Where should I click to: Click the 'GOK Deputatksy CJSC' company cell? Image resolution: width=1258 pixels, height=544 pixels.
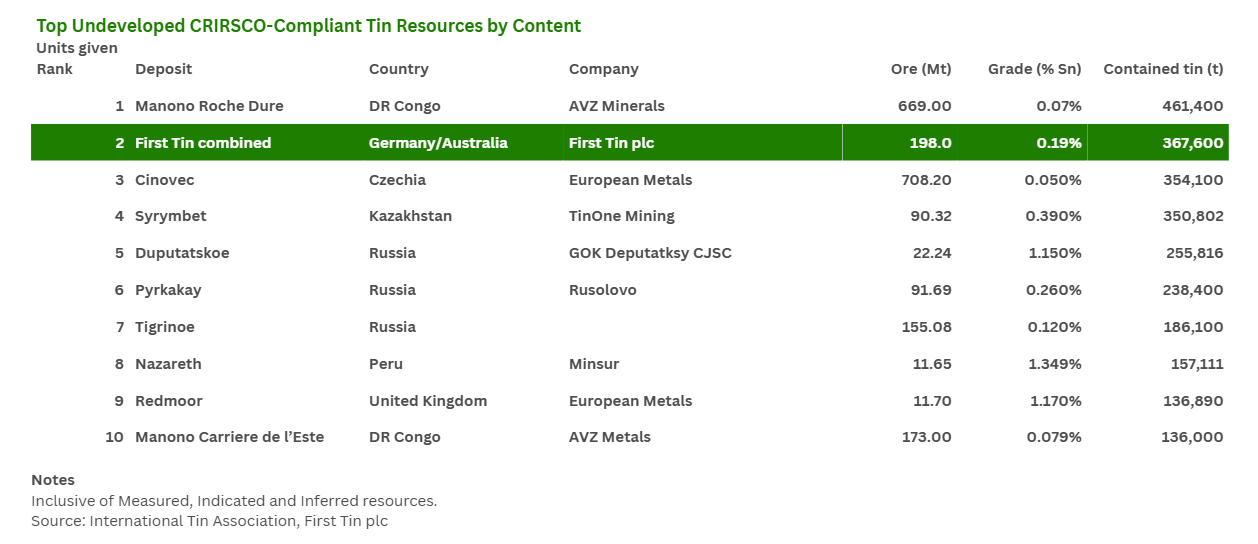click(x=650, y=253)
